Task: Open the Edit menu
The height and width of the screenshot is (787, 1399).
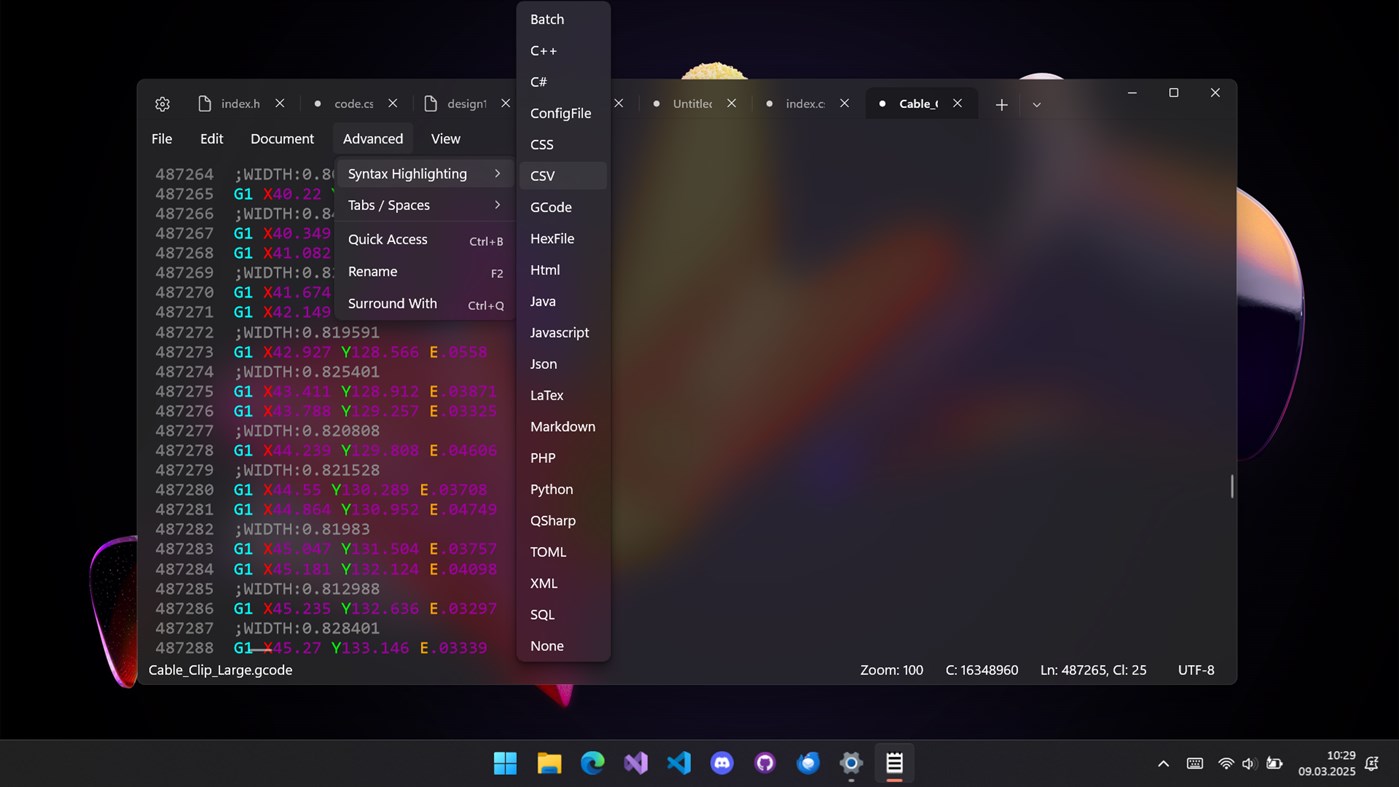Action: [212, 139]
